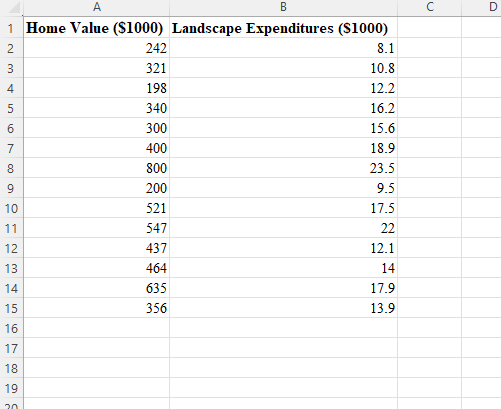Select the cell containing 198

pyautogui.click(x=97, y=88)
